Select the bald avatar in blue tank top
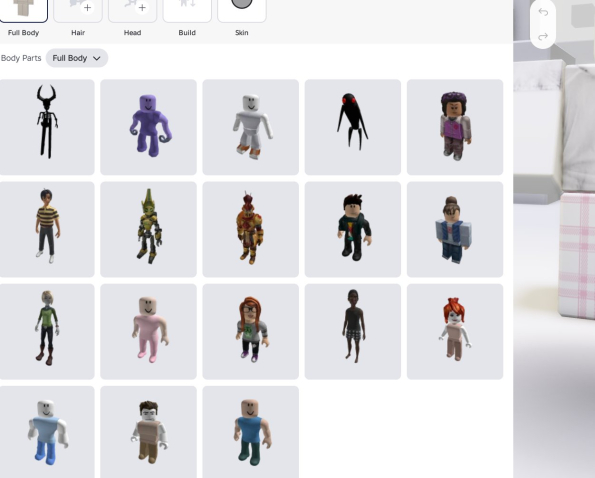 (x=250, y=432)
